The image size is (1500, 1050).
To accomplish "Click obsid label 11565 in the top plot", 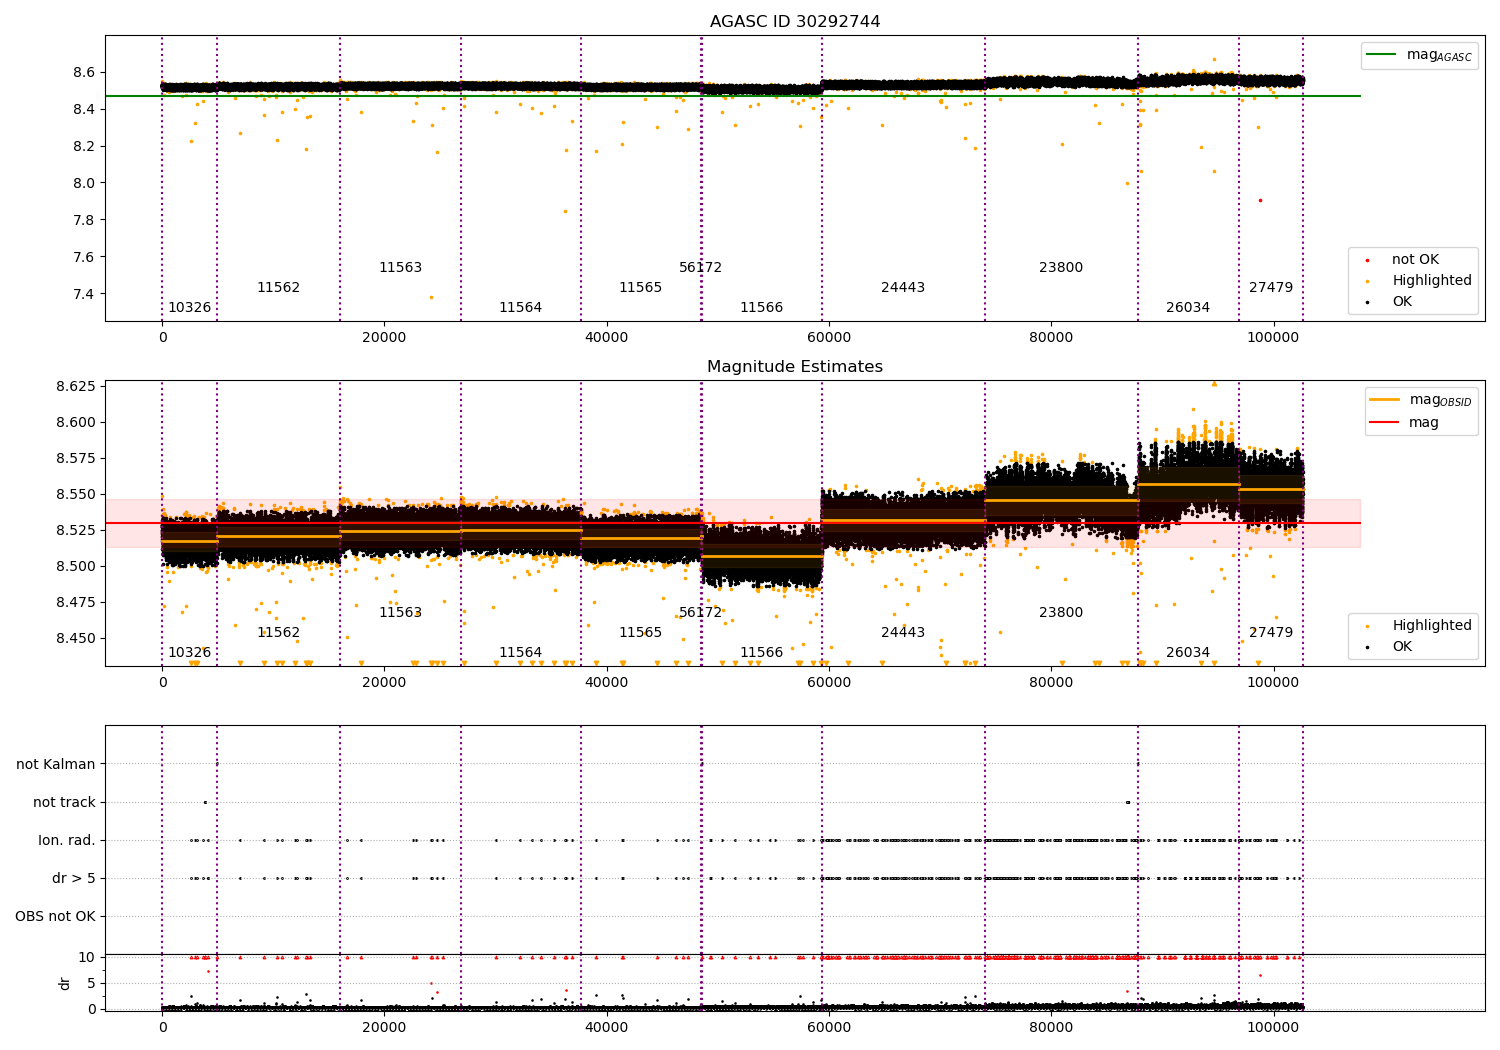I will tap(640, 288).
